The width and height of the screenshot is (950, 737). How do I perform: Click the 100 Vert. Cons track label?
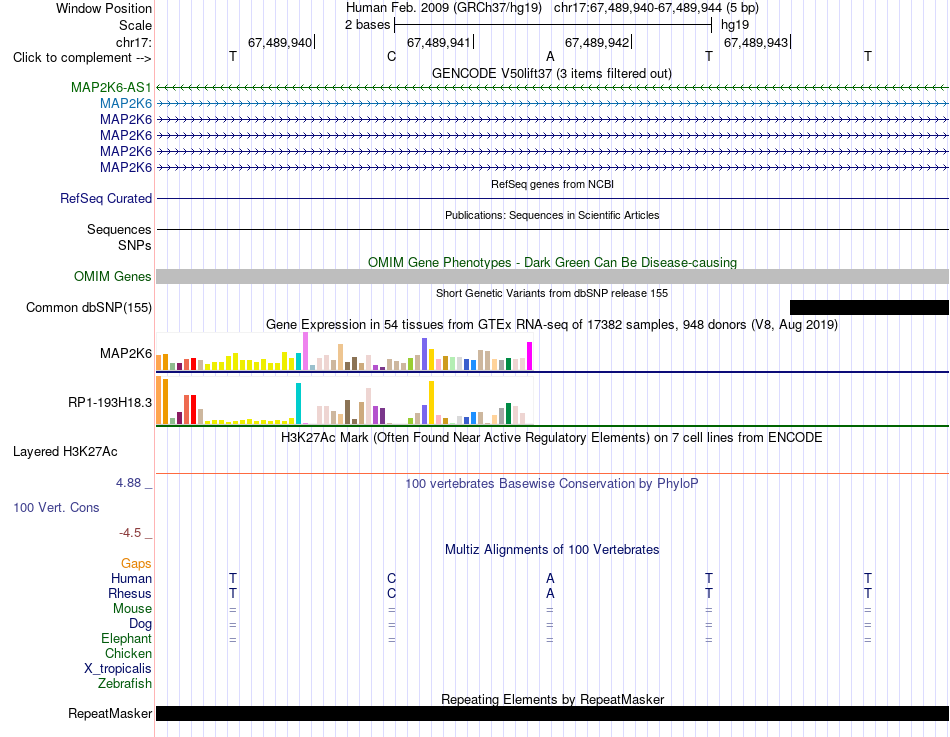click(x=56, y=508)
